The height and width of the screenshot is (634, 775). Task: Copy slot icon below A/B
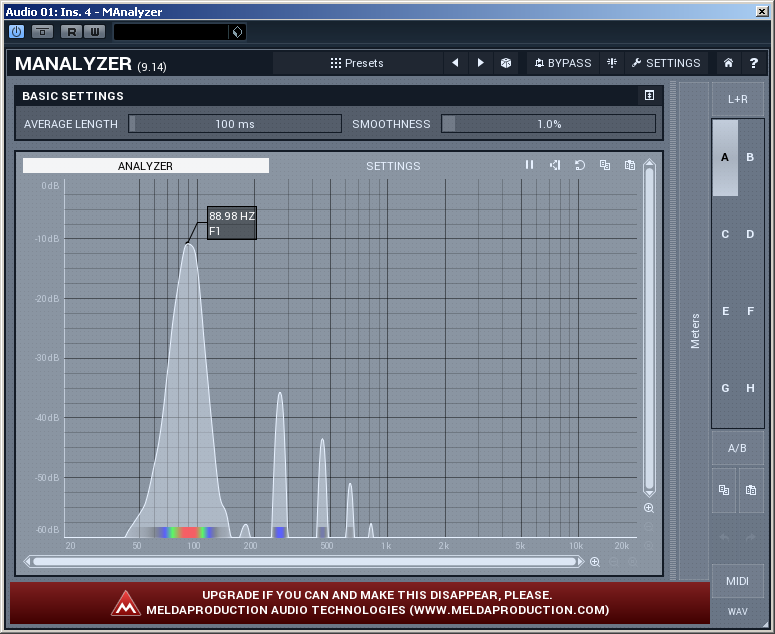click(x=724, y=490)
